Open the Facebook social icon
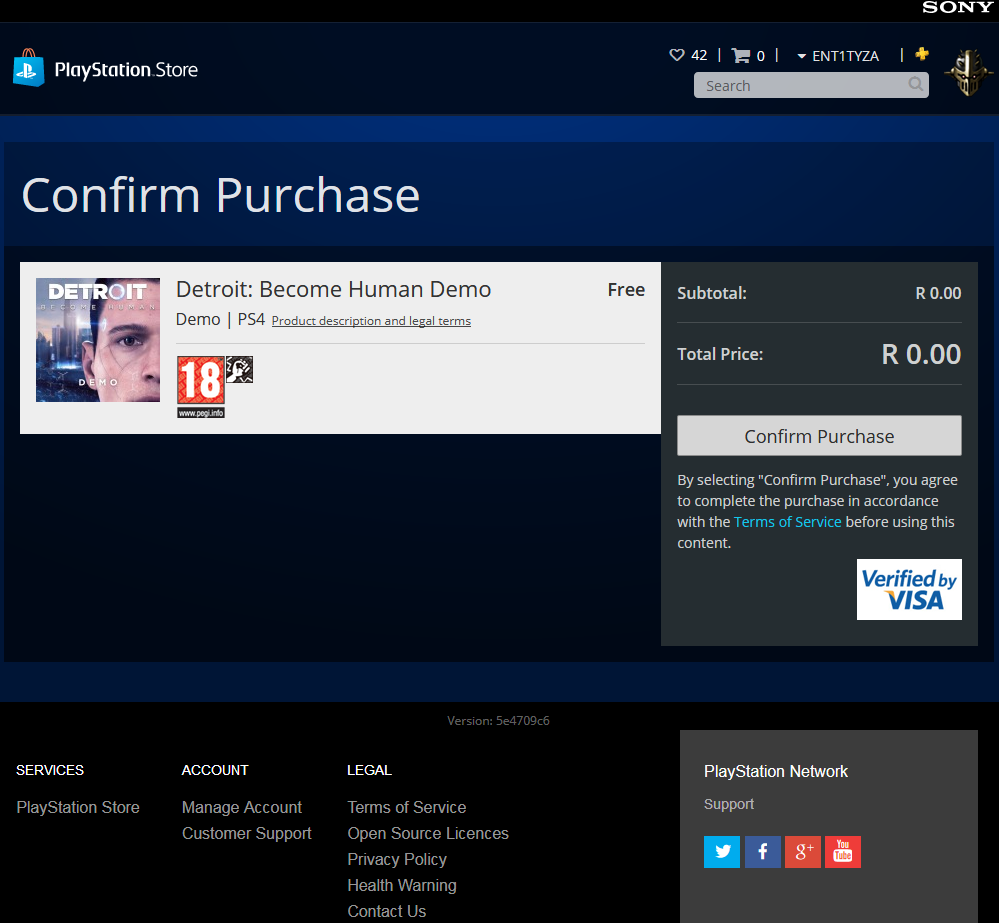 (x=763, y=852)
